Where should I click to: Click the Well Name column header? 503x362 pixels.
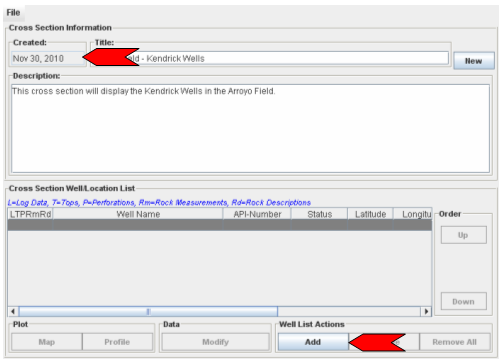[138, 214]
